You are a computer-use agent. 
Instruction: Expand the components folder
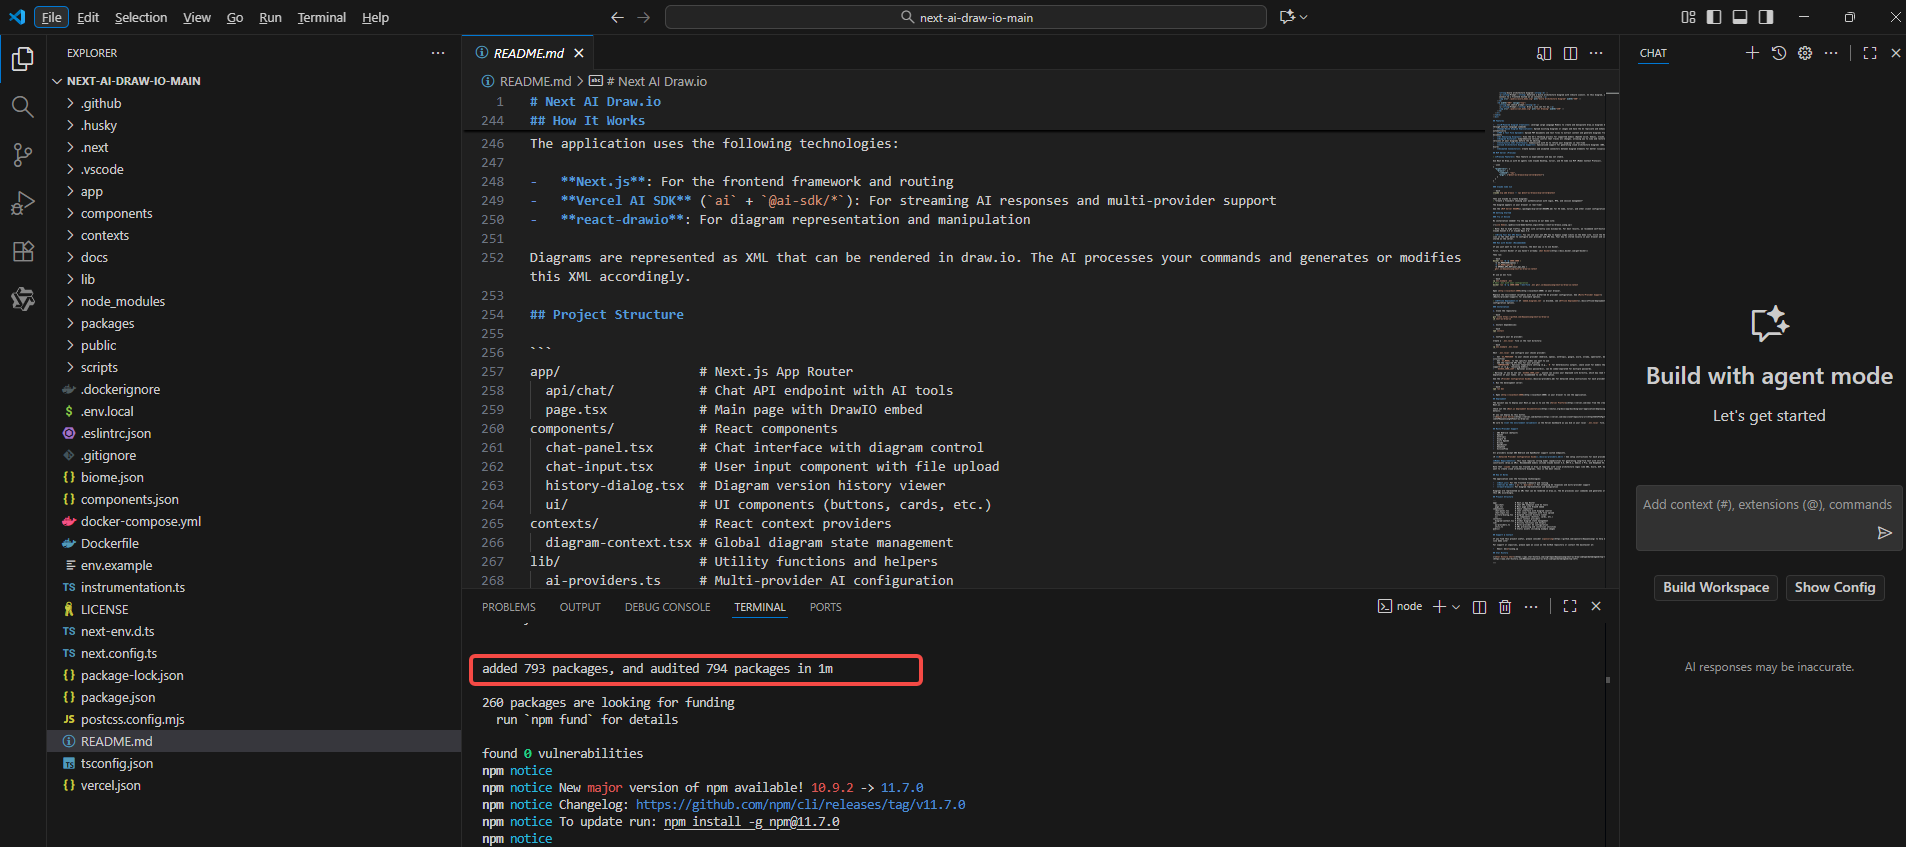[x=254, y=213]
